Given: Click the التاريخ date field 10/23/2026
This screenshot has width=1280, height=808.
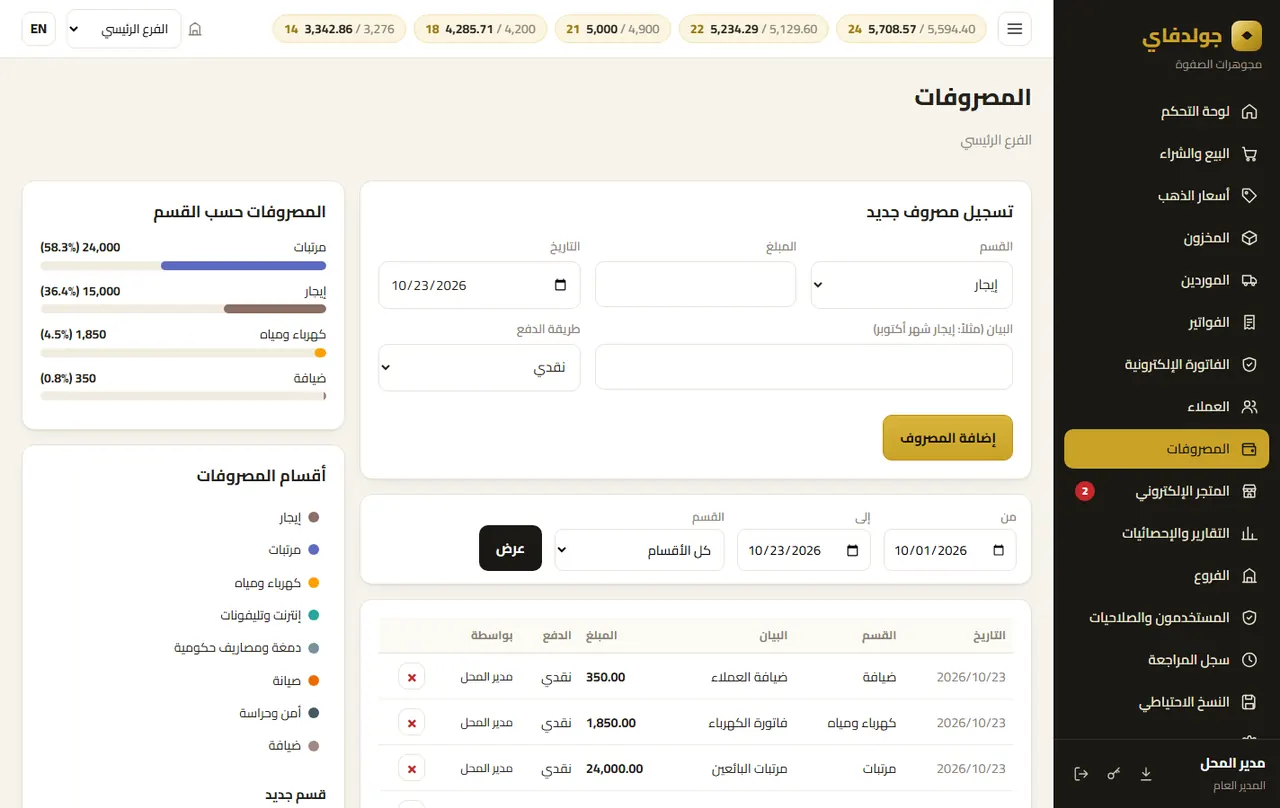Looking at the screenshot, I should 479,285.
